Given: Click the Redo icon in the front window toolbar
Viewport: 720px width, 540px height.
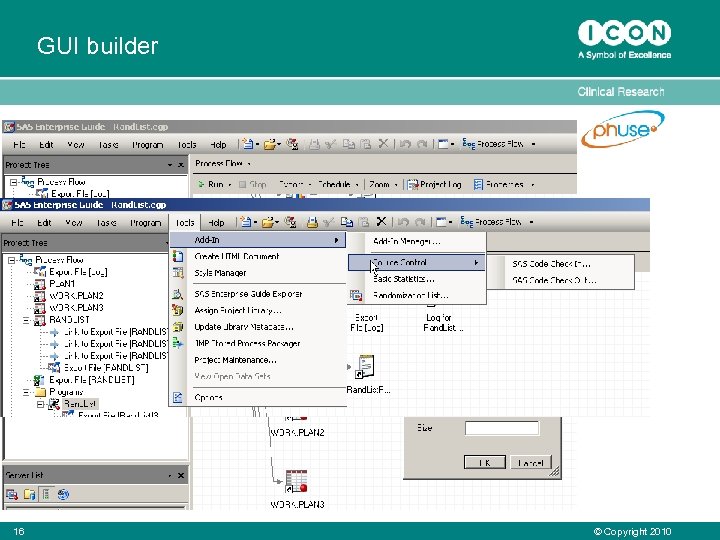Looking at the screenshot, I should click(420, 222).
